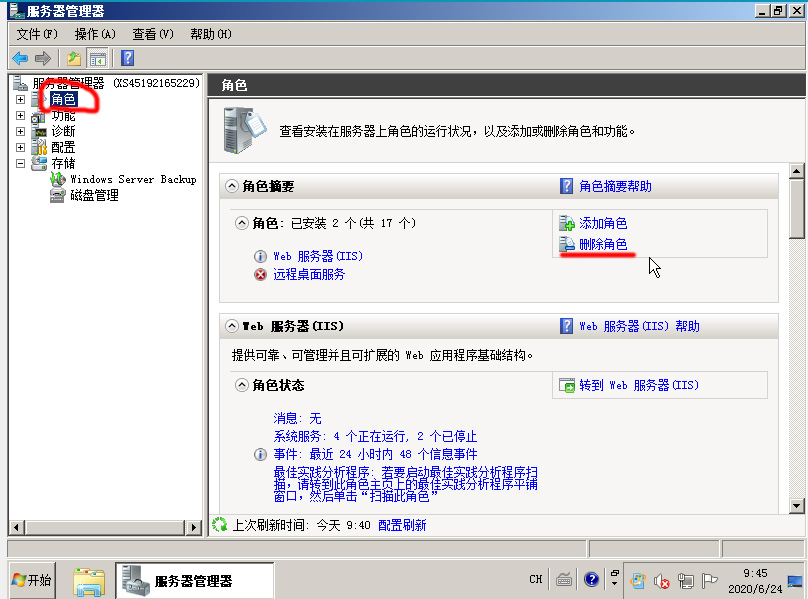Open the 帮助(H) menu
Screen dimensions: 808x599
211,34
